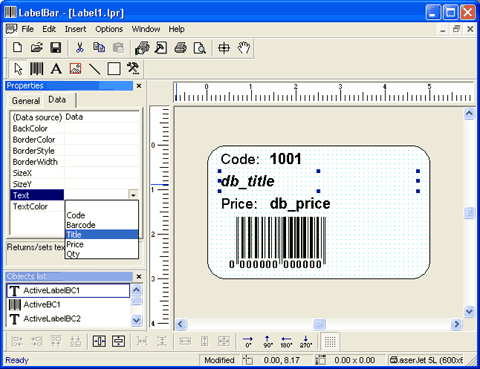Click the Objects list scroll-down arrow
The image size is (480, 369).
point(136,320)
